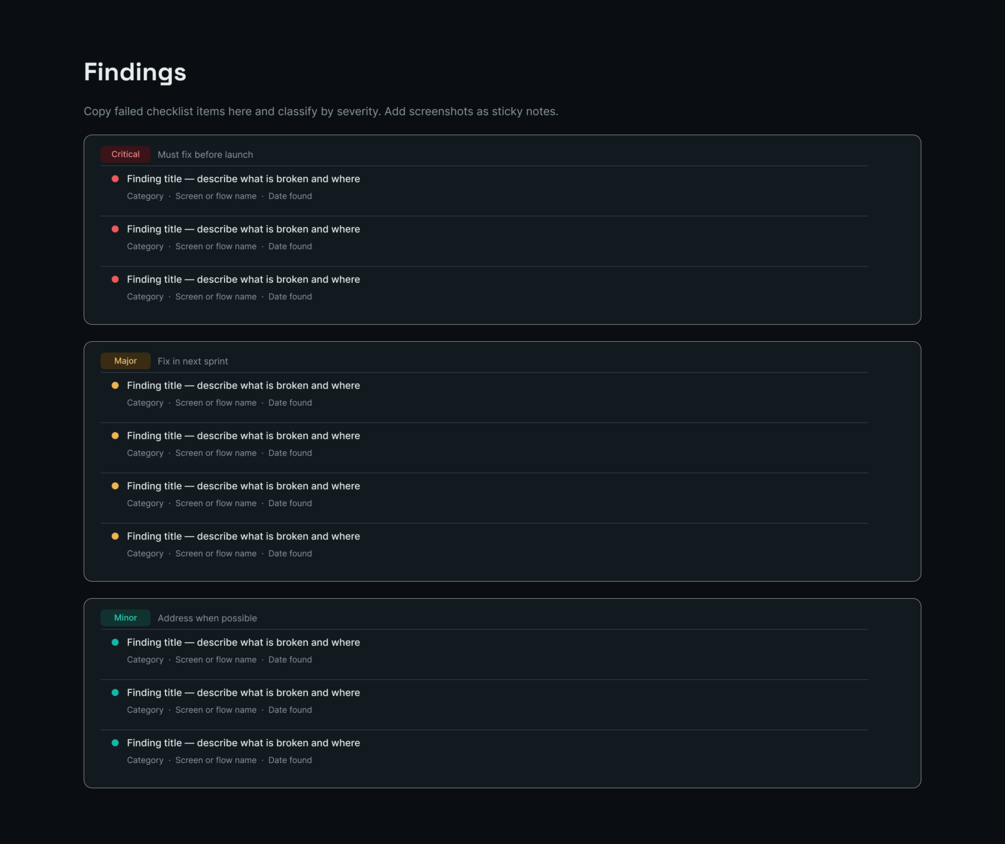This screenshot has height=844, width=1005.
Task: Click the orange dot of first Major finding
Action: (115, 385)
